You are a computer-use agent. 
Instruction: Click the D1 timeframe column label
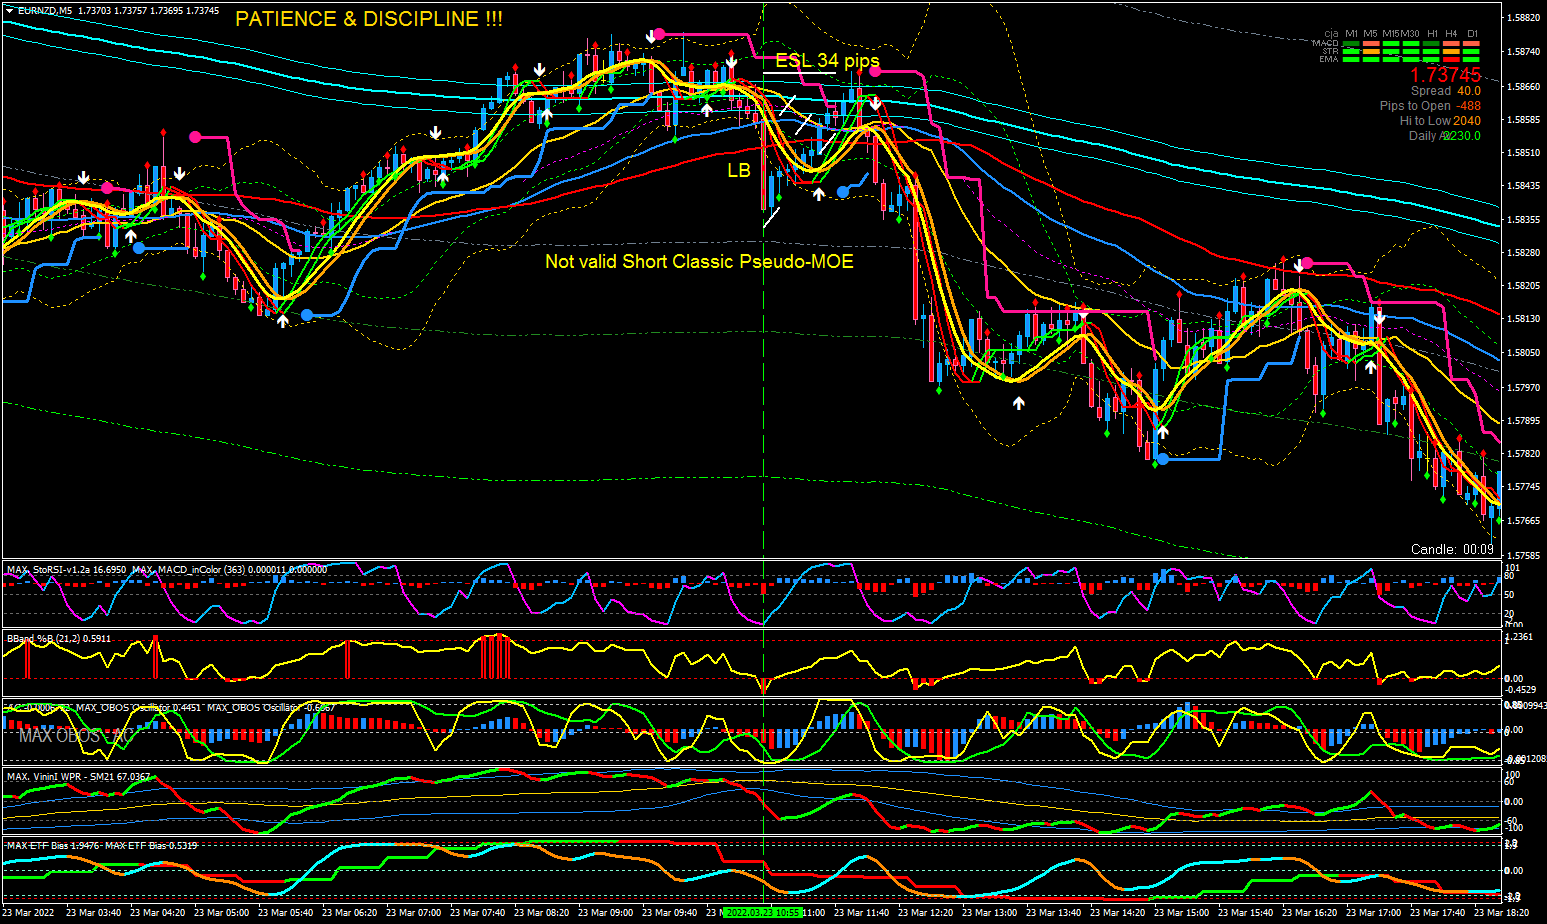pos(1472,34)
